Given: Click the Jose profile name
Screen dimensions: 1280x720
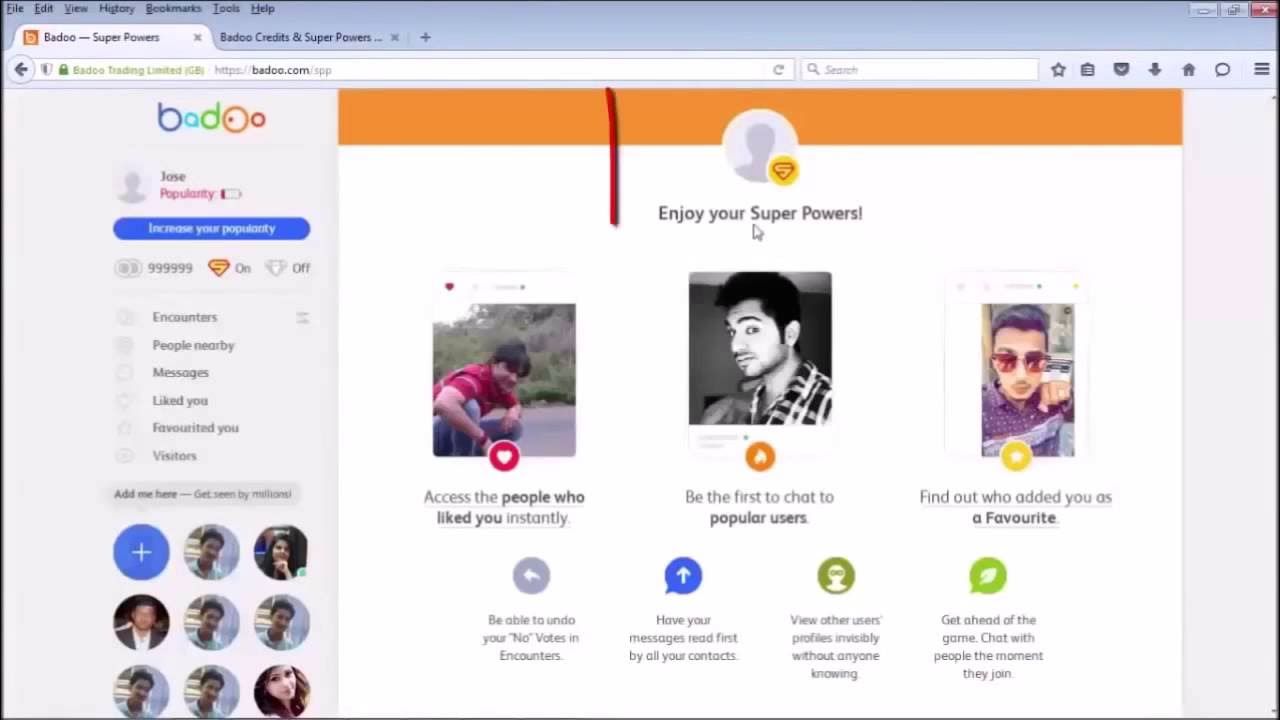Looking at the screenshot, I should point(172,176).
